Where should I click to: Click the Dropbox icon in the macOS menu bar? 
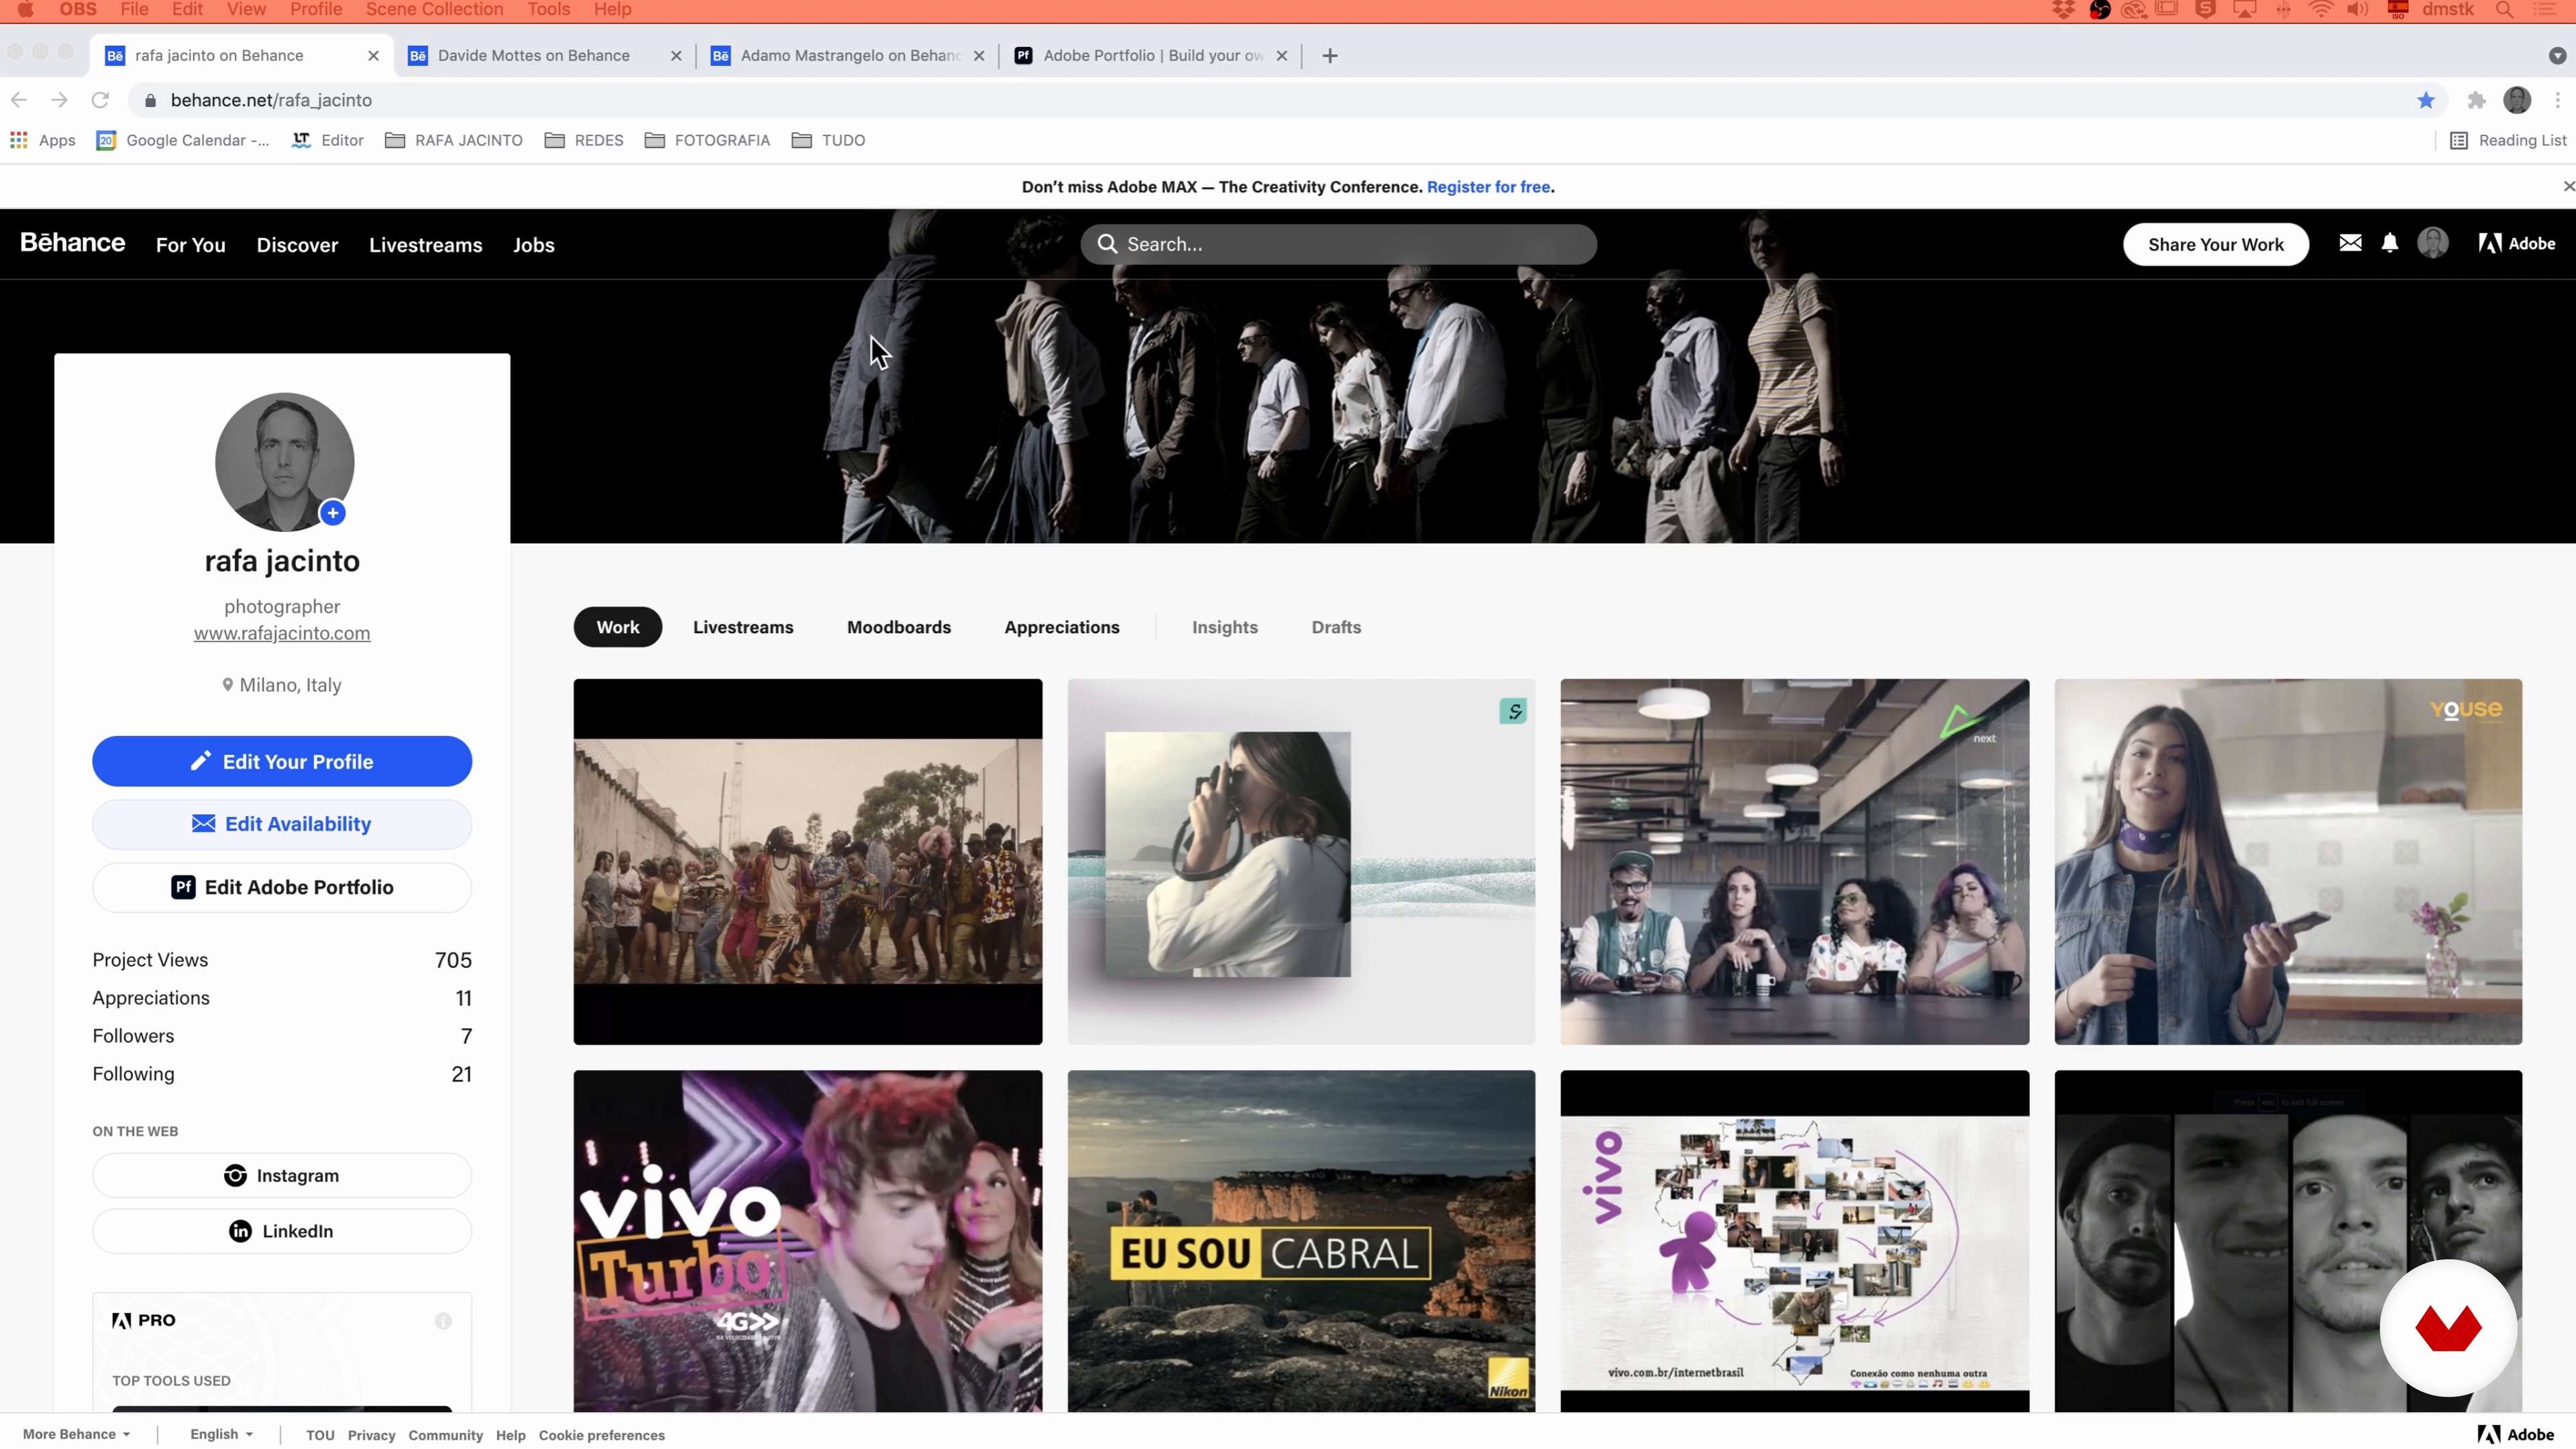(2063, 10)
